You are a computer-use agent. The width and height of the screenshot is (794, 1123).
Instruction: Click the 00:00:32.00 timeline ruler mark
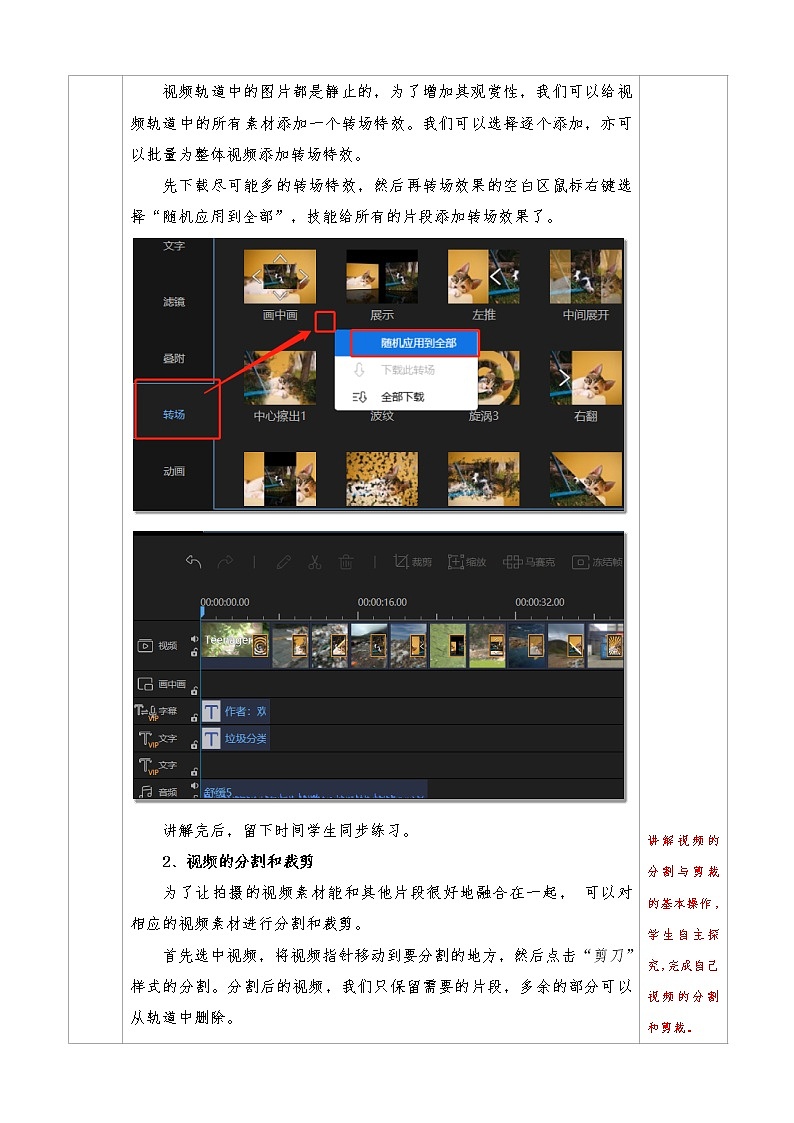pyautogui.click(x=540, y=602)
